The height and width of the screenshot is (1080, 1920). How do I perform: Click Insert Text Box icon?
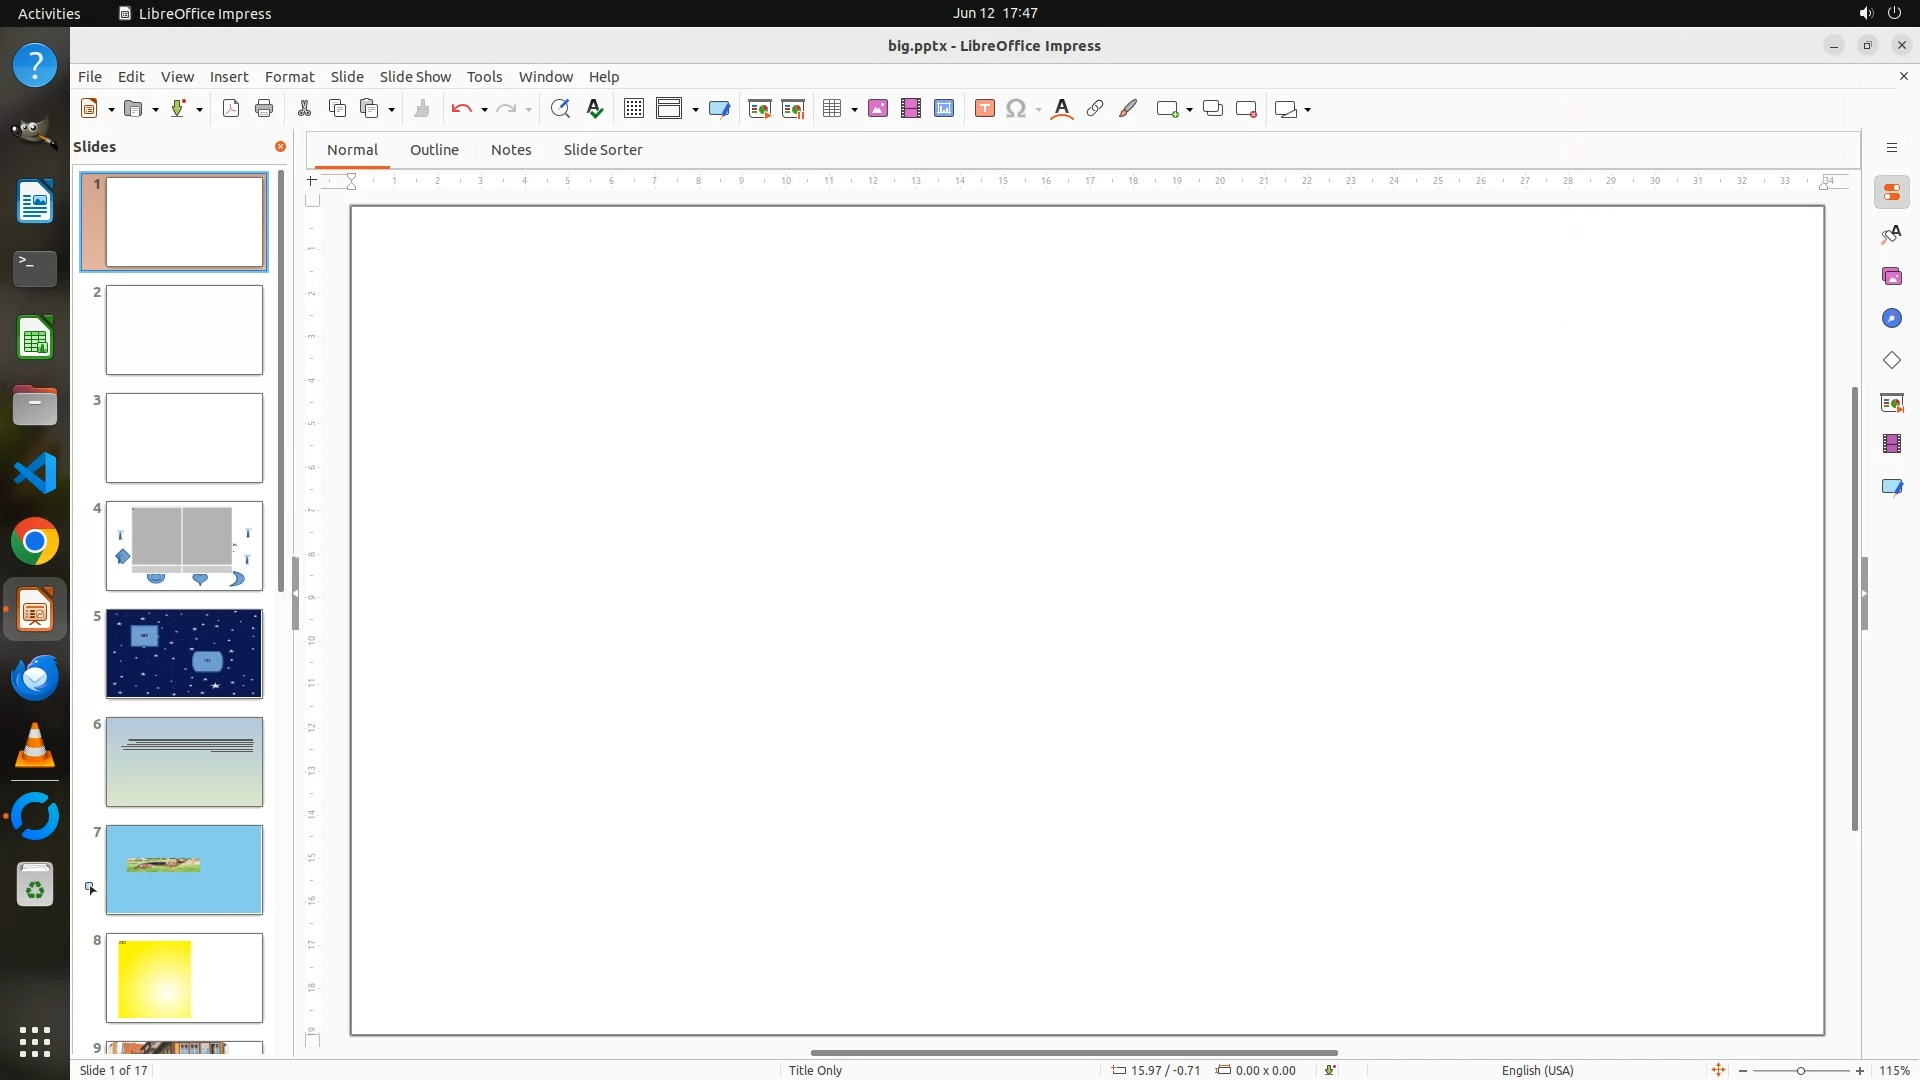tap(984, 109)
